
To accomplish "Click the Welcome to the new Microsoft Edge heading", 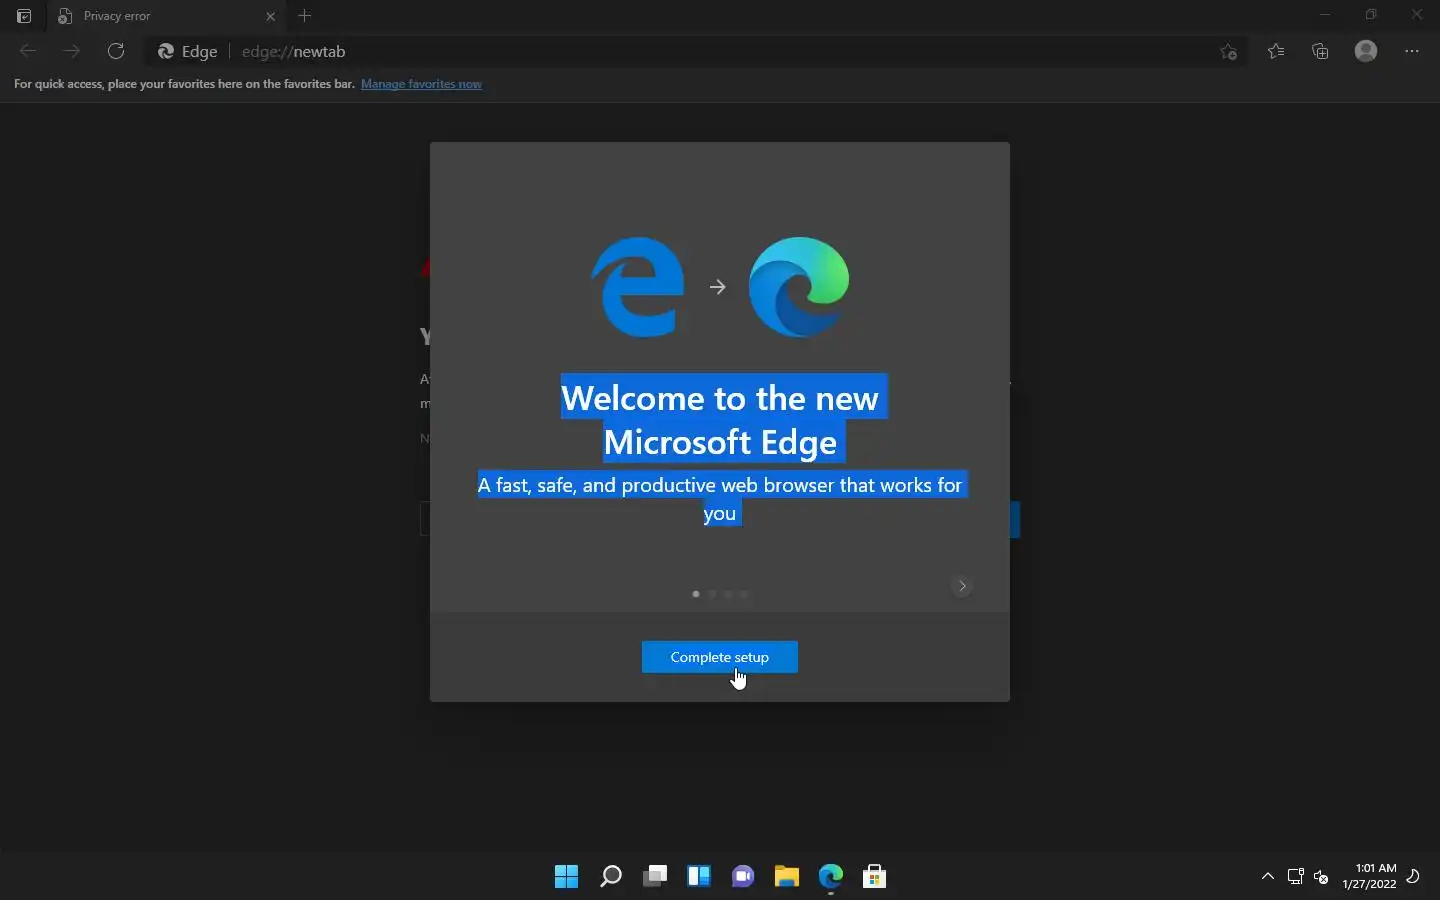I will point(720,420).
